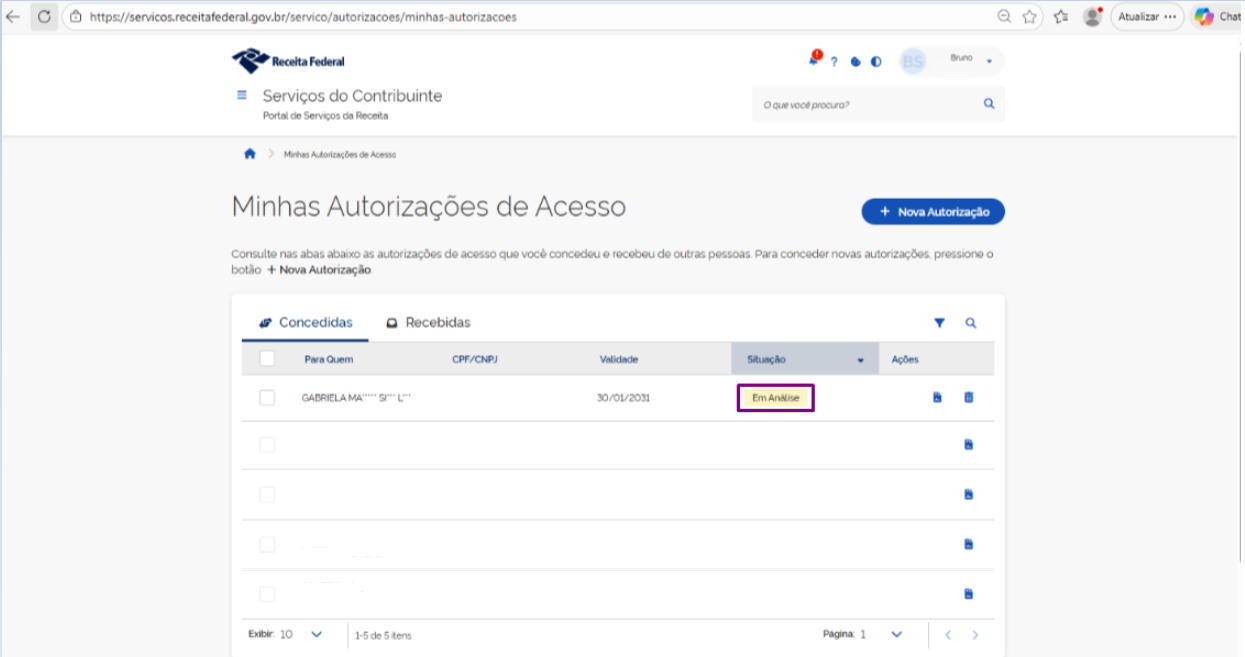Sort by the Situação column arrow

(x=860, y=360)
